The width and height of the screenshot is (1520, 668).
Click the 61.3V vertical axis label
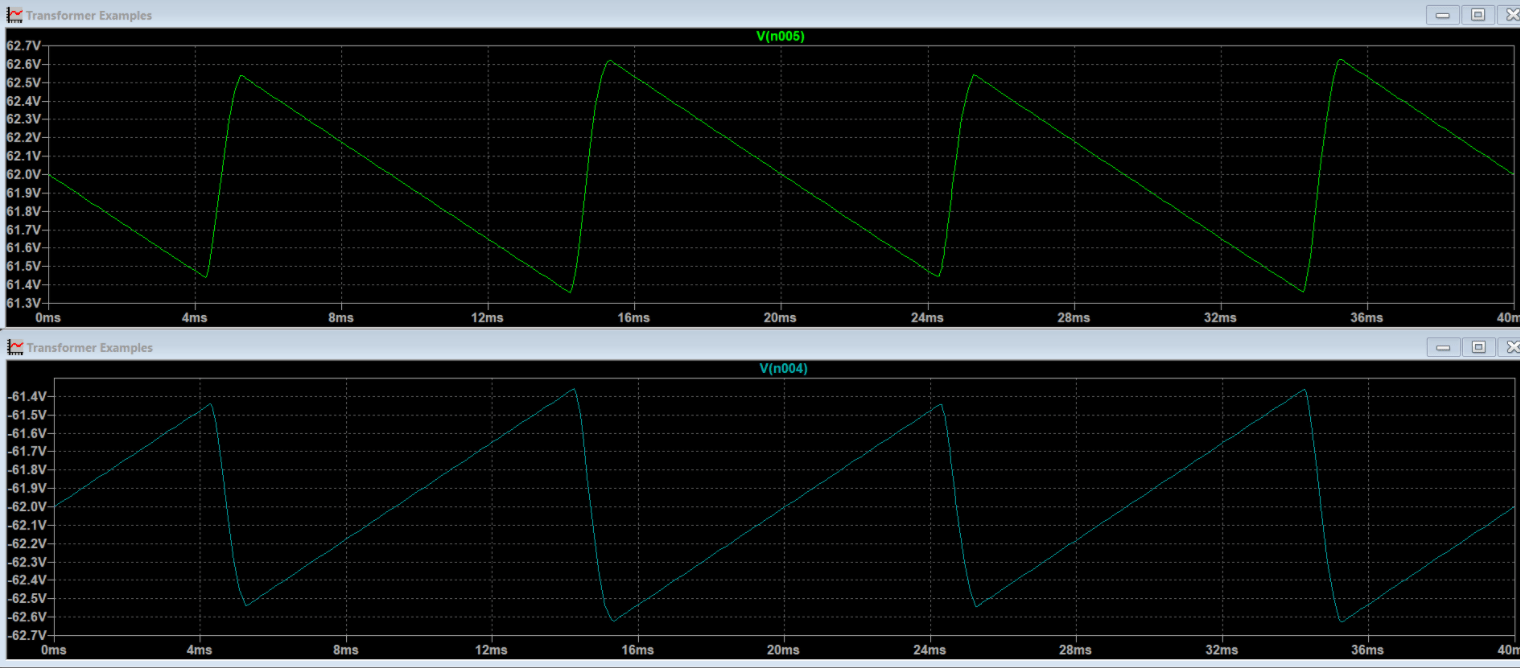click(23, 303)
